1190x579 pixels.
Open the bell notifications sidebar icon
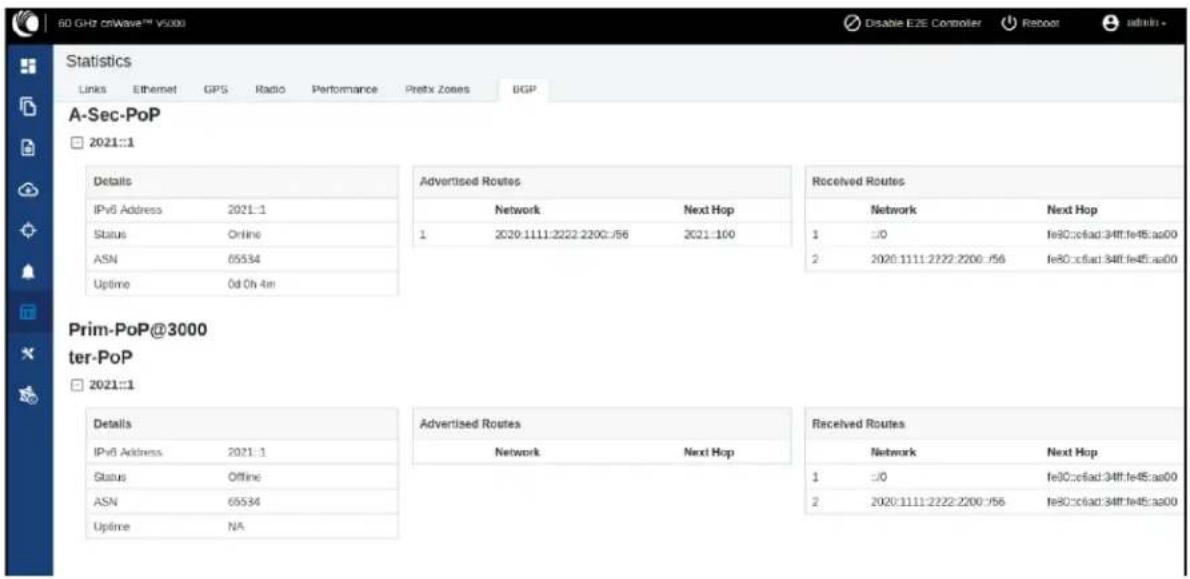coord(26,271)
